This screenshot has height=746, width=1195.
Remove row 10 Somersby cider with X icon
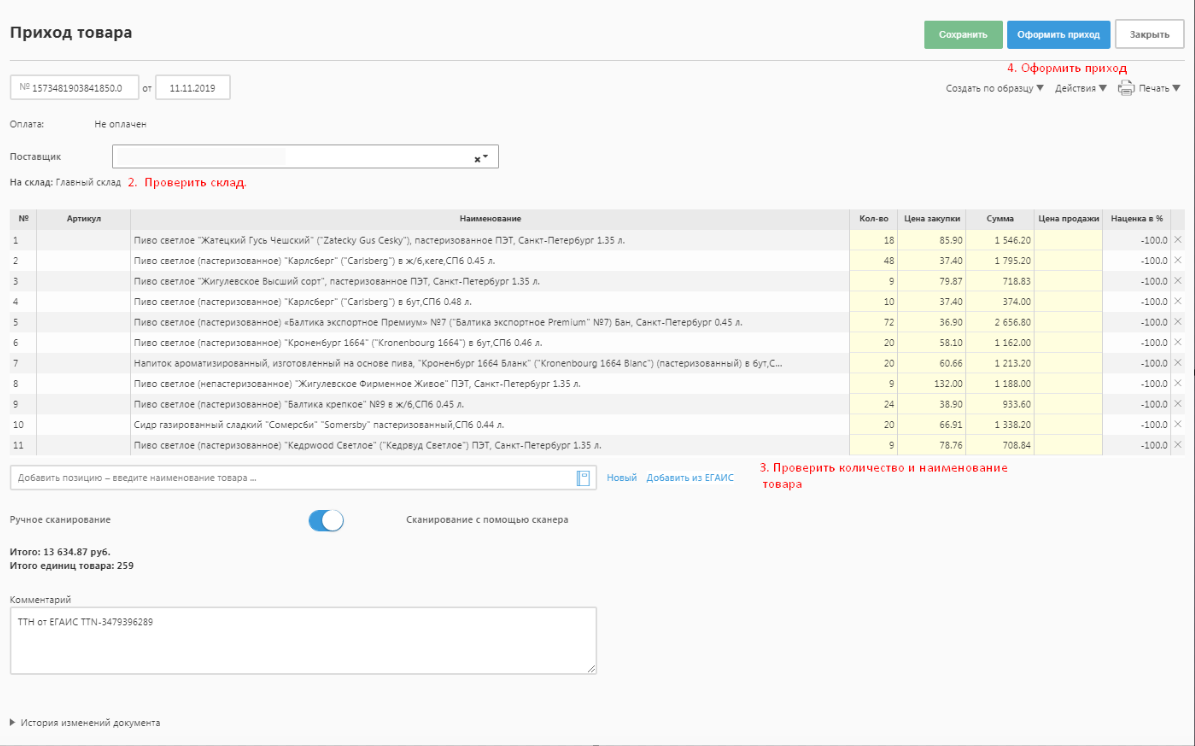[1177, 424]
